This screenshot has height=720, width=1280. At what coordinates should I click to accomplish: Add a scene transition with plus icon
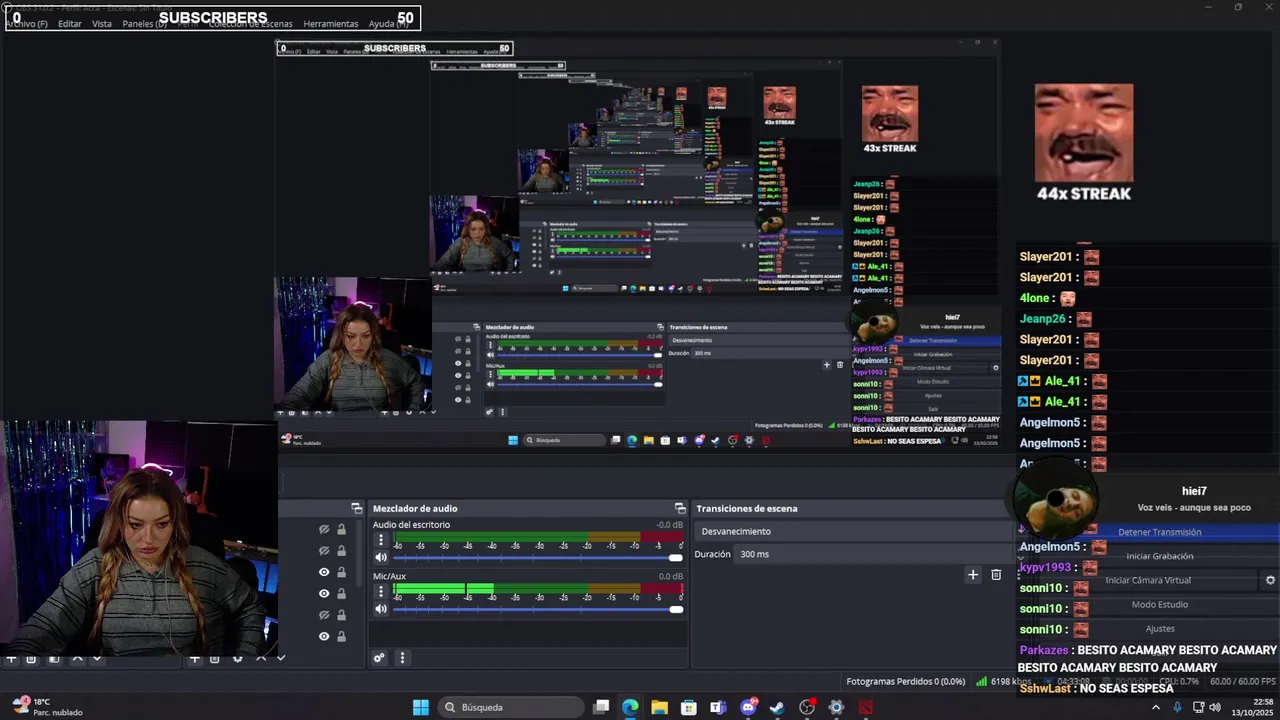click(972, 574)
